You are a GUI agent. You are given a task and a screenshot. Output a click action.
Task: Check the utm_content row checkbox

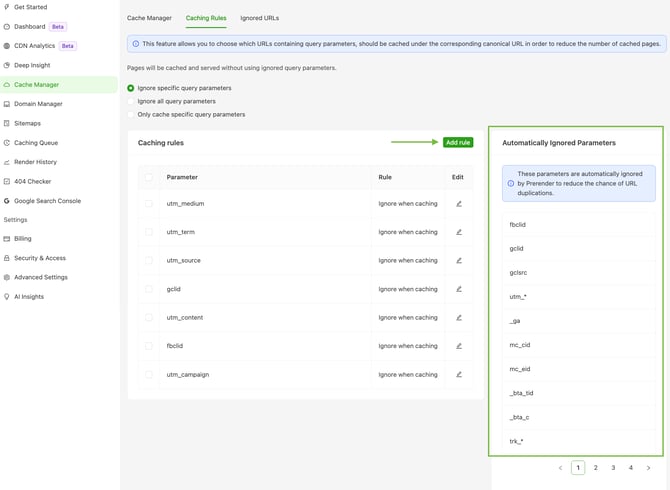(149, 317)
